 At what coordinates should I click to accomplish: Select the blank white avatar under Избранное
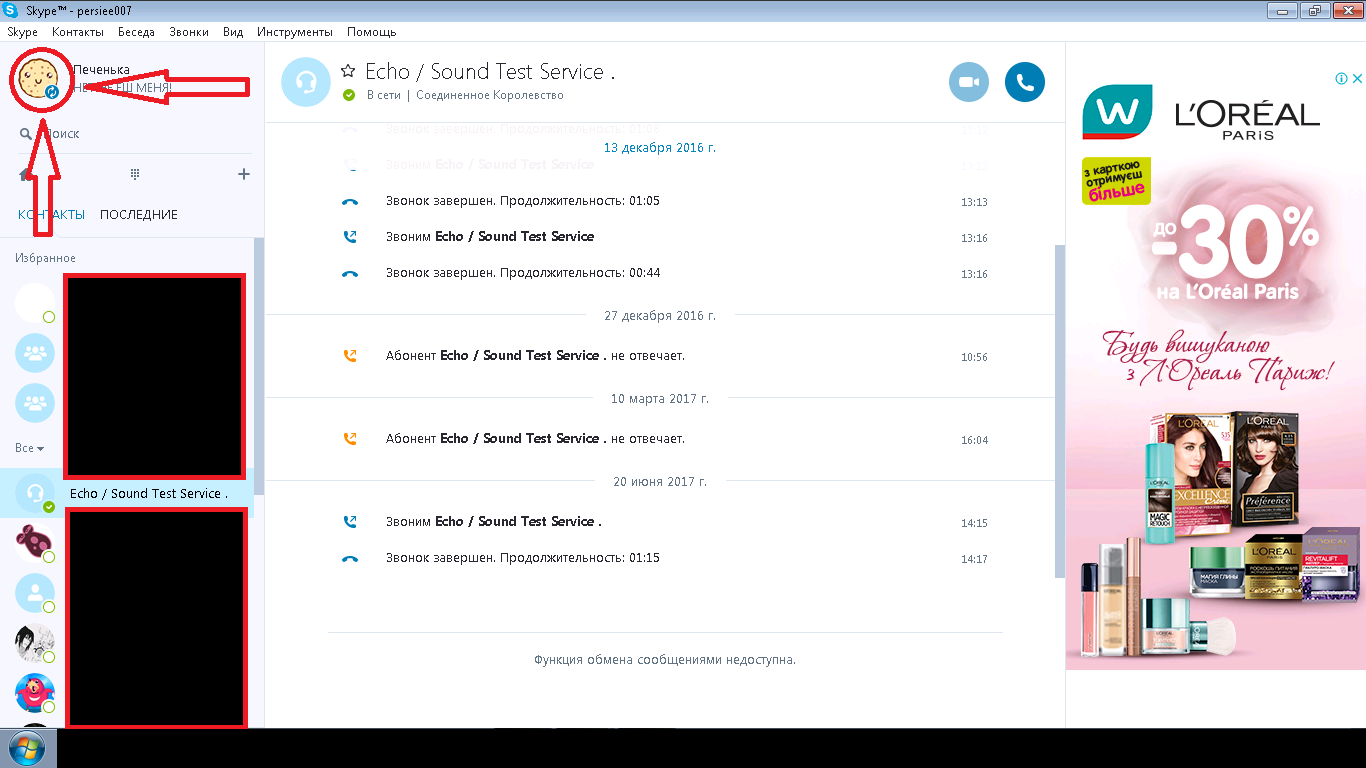pos(35,303)
